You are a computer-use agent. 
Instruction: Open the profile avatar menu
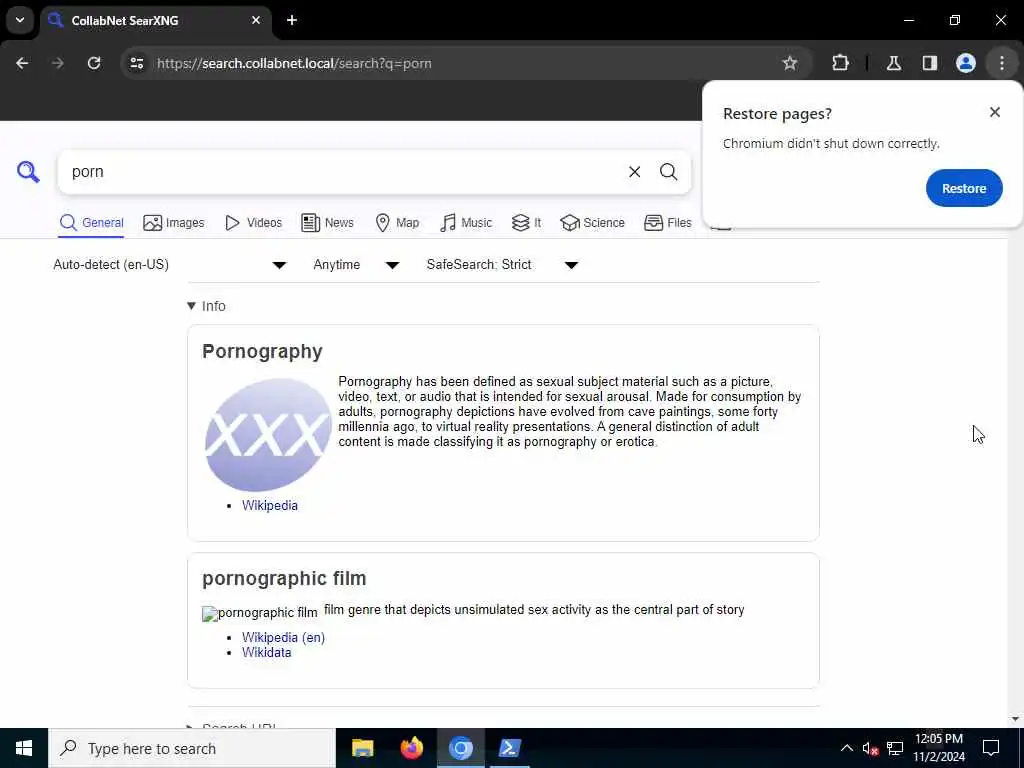tap(965, 63)
